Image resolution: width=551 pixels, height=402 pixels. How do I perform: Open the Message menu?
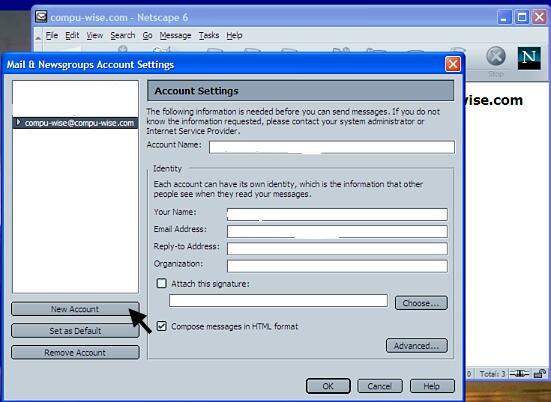pos(175,35)
